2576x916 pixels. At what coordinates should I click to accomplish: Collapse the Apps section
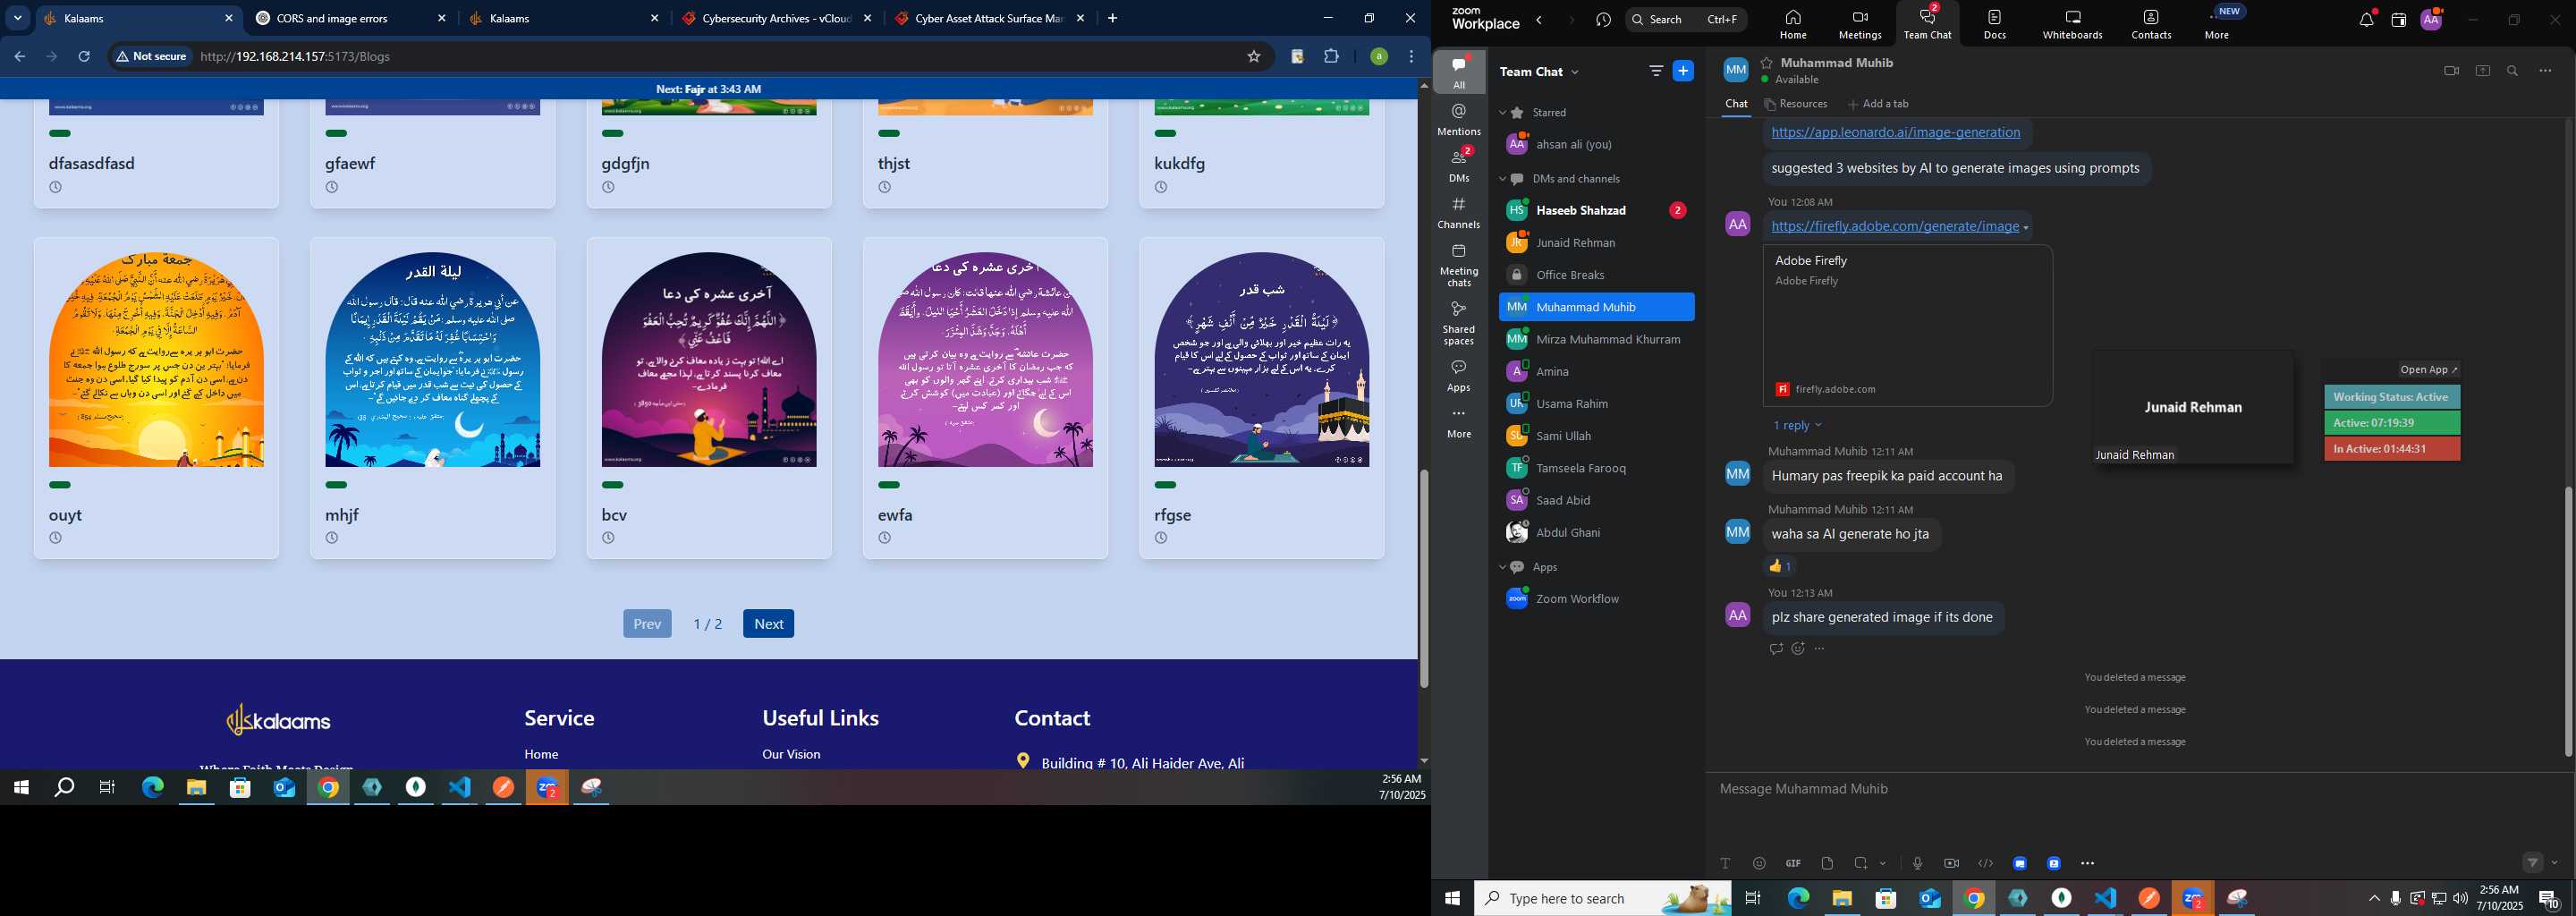click(x=1503, y=567)
